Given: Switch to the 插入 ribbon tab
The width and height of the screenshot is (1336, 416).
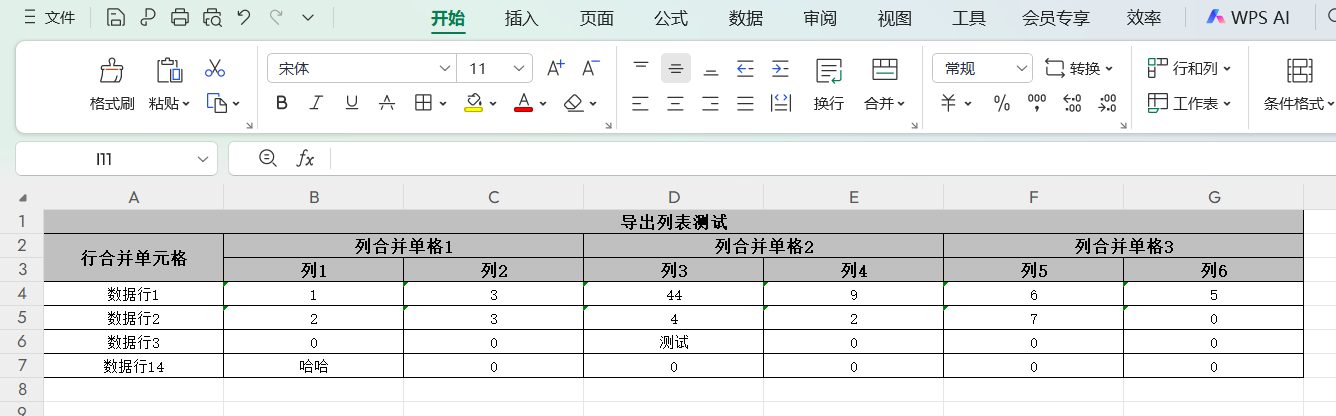Looking at the screenshot, I should coord(521,18).
